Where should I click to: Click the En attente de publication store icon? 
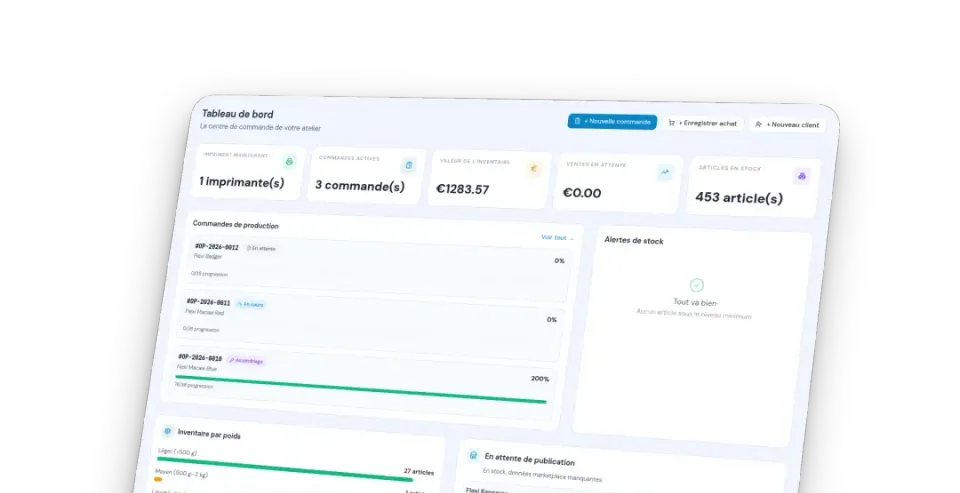click(x=473, y=456)
